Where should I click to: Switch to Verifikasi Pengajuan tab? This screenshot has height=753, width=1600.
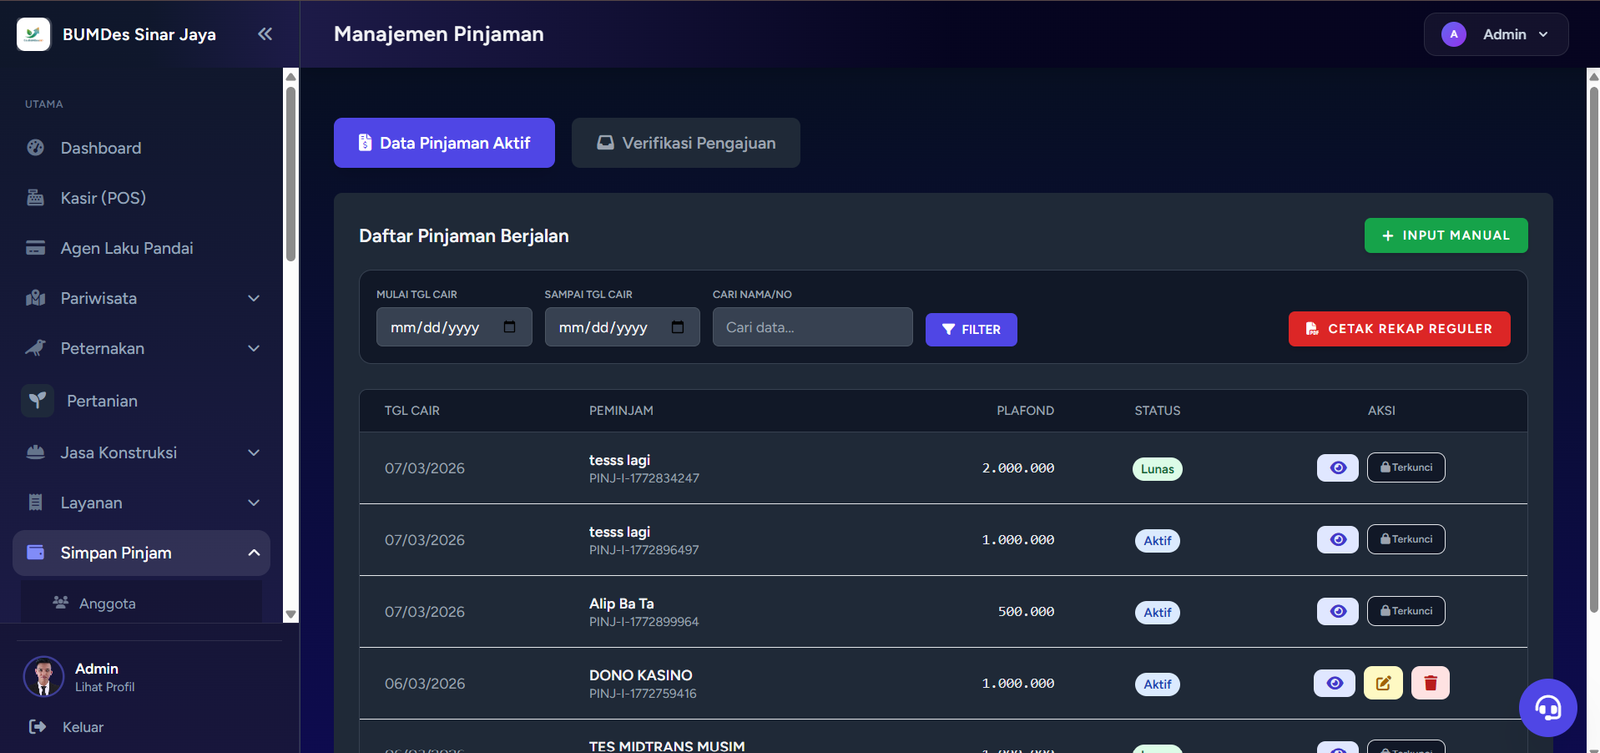686,143
